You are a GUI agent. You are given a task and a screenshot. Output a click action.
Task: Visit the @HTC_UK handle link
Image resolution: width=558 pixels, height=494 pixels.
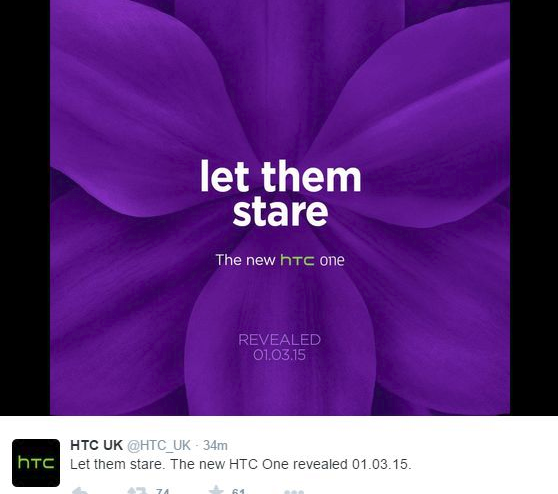pyautogui.click(x=159, y=446)
